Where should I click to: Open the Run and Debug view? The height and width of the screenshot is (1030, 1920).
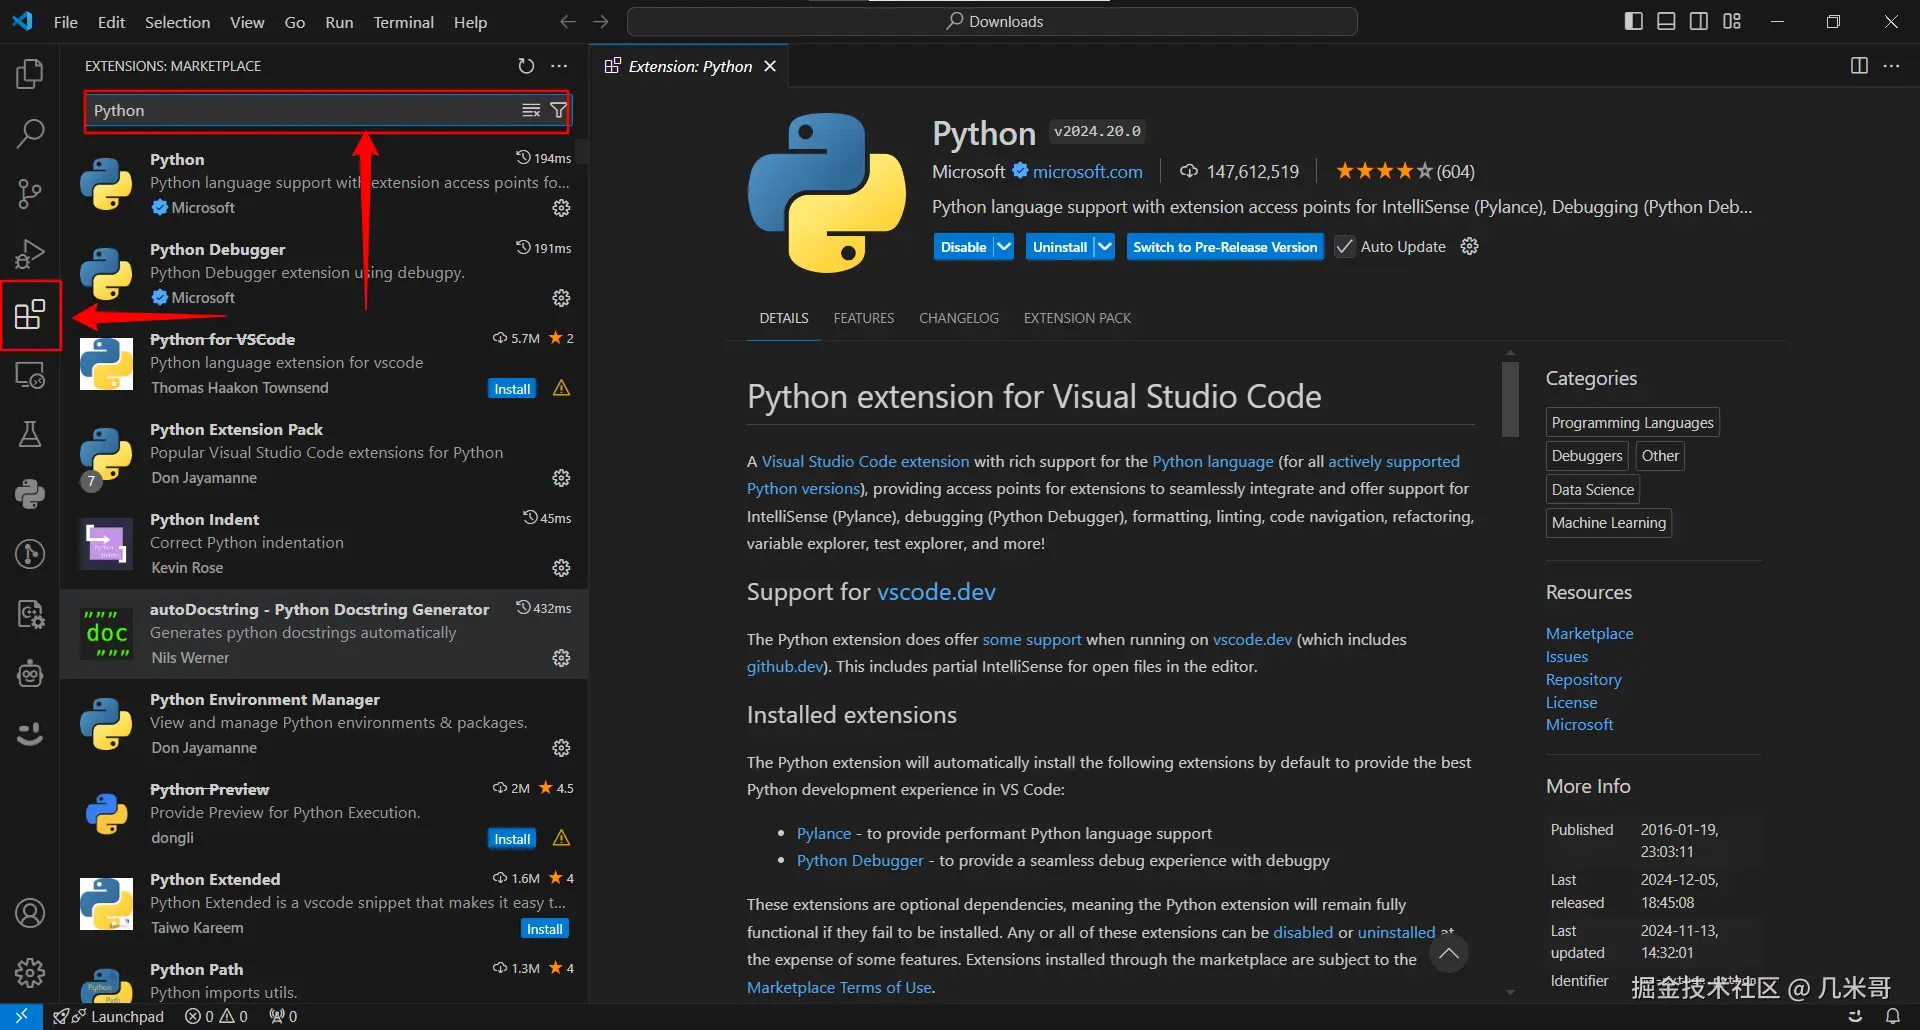(30, 254)
